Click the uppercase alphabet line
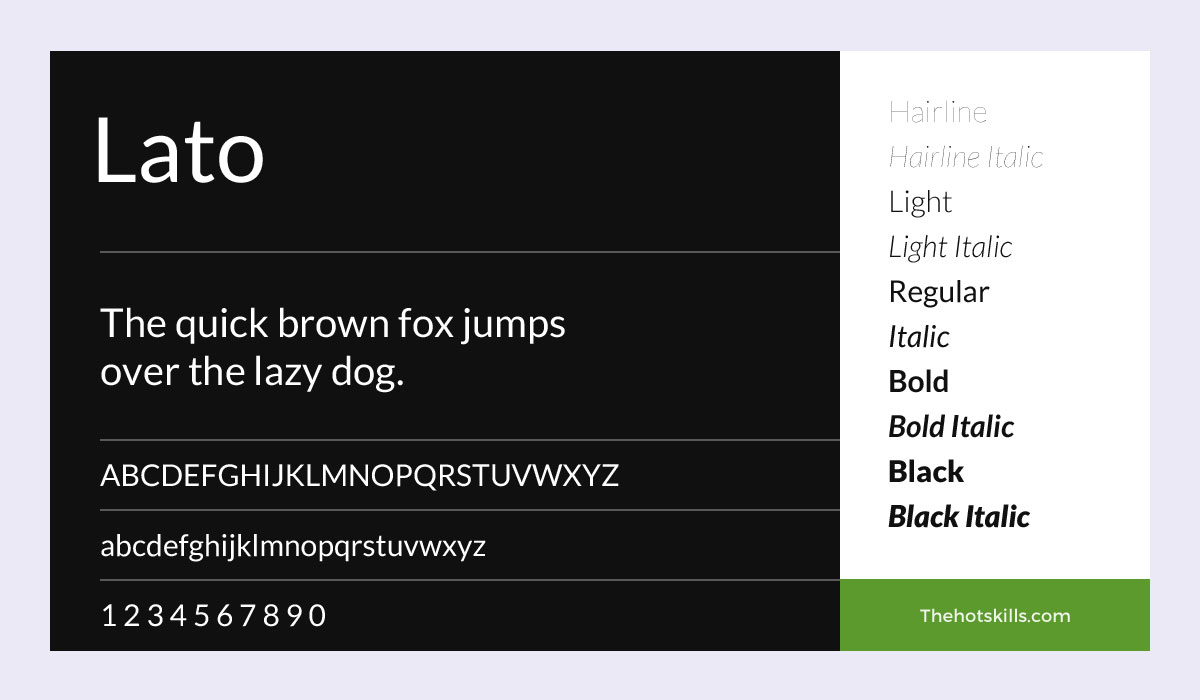Image resolution: width=1200 pixels, height=700 pixels. pos(360,475)
